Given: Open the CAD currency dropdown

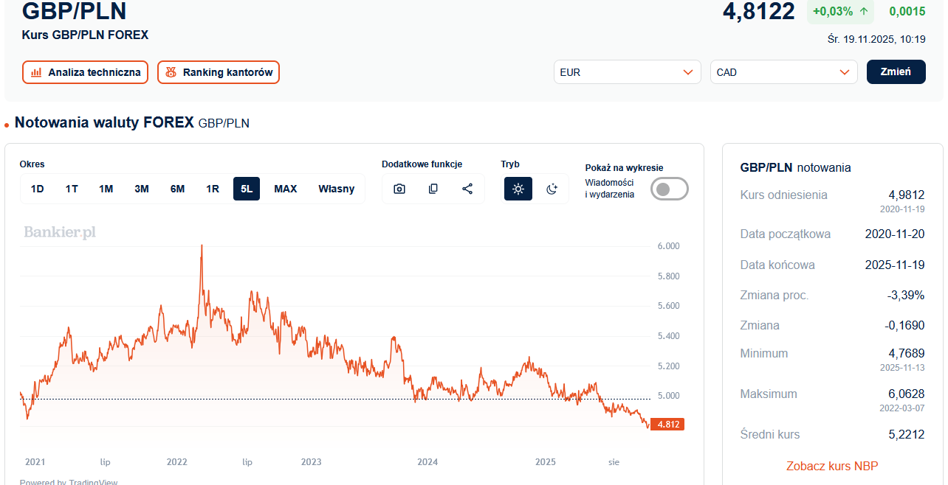Looking at the screenshot, I should (x=784, y=72).
